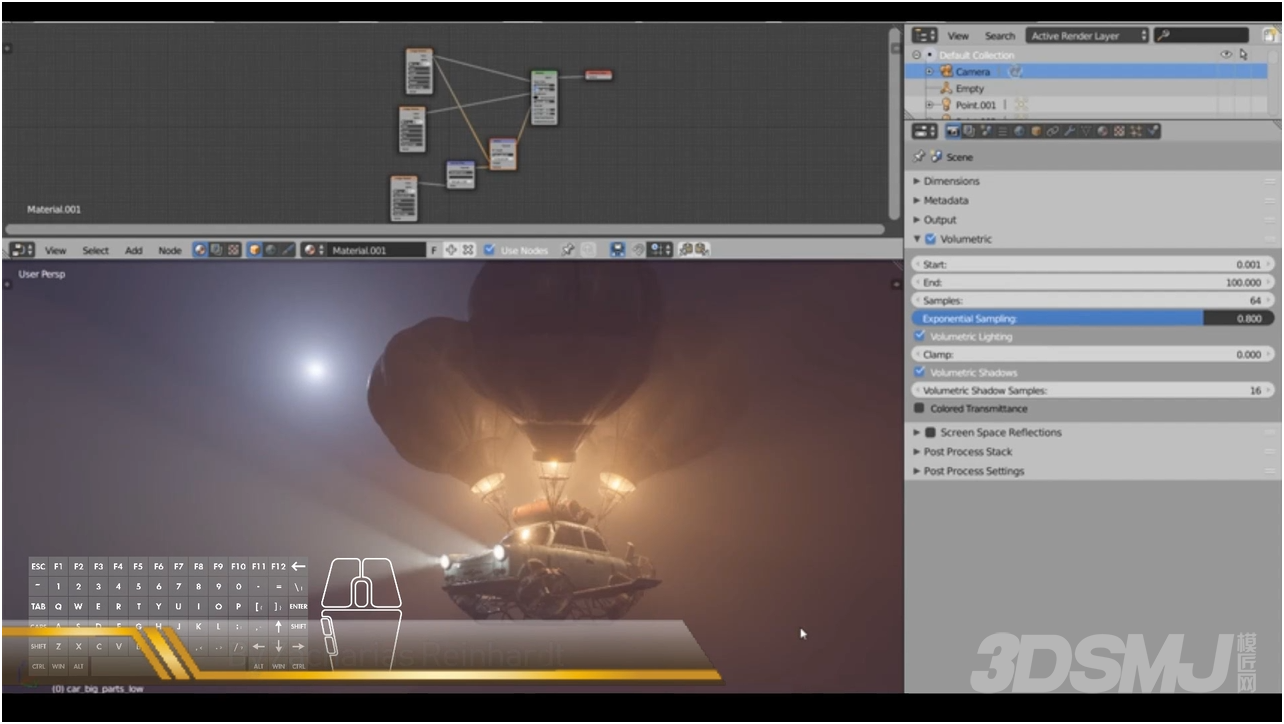Click the outliner search field

pyautogui.click(x=1201, y=36)
